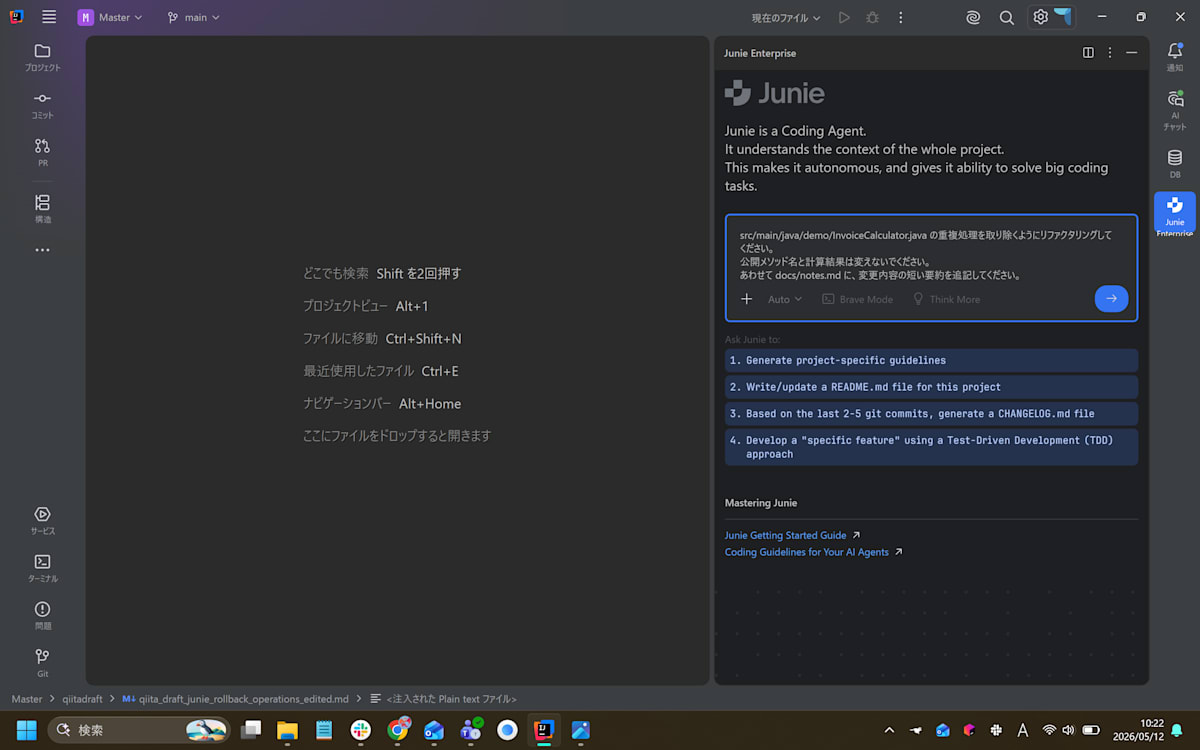Open the PR tool window
The height and width of the screenshot is (750, 1200).
point(42,153)
